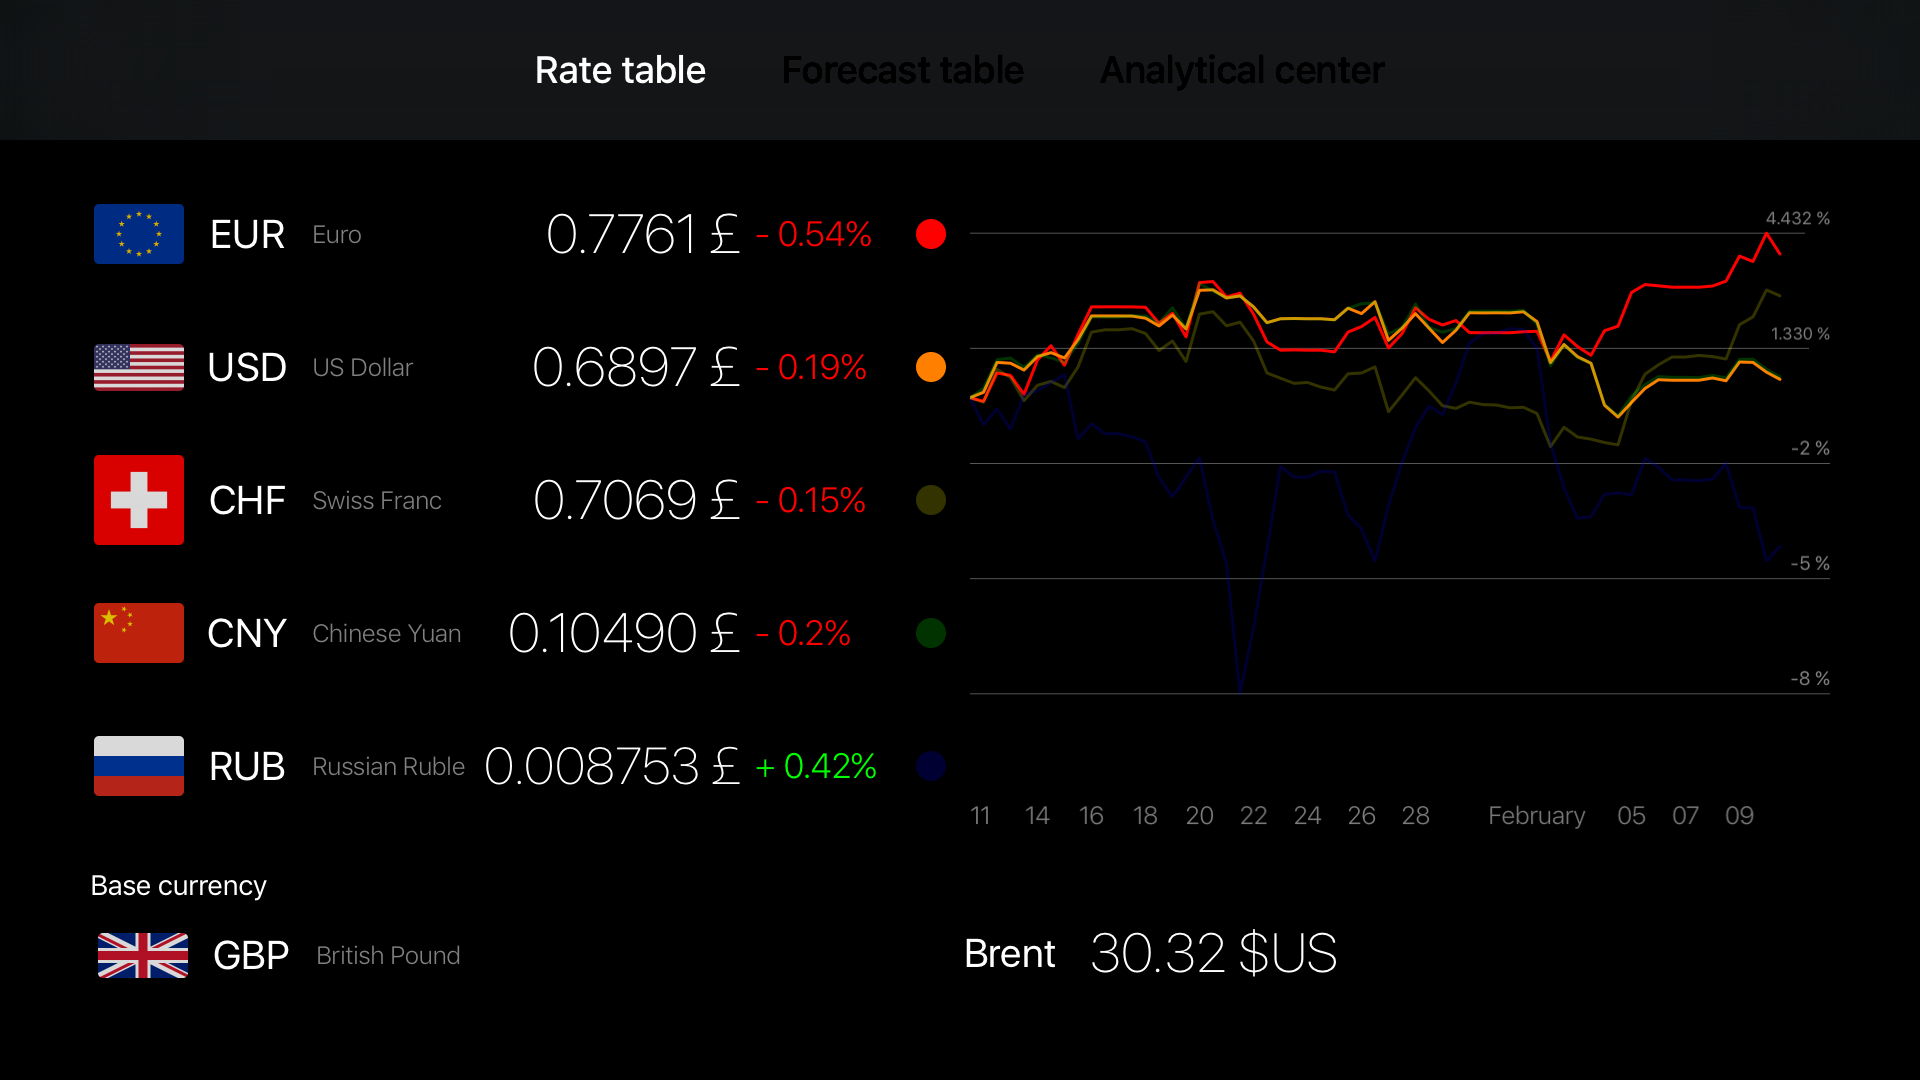Toggle the dark blue RUB chart dot

[x=931, y=766]
